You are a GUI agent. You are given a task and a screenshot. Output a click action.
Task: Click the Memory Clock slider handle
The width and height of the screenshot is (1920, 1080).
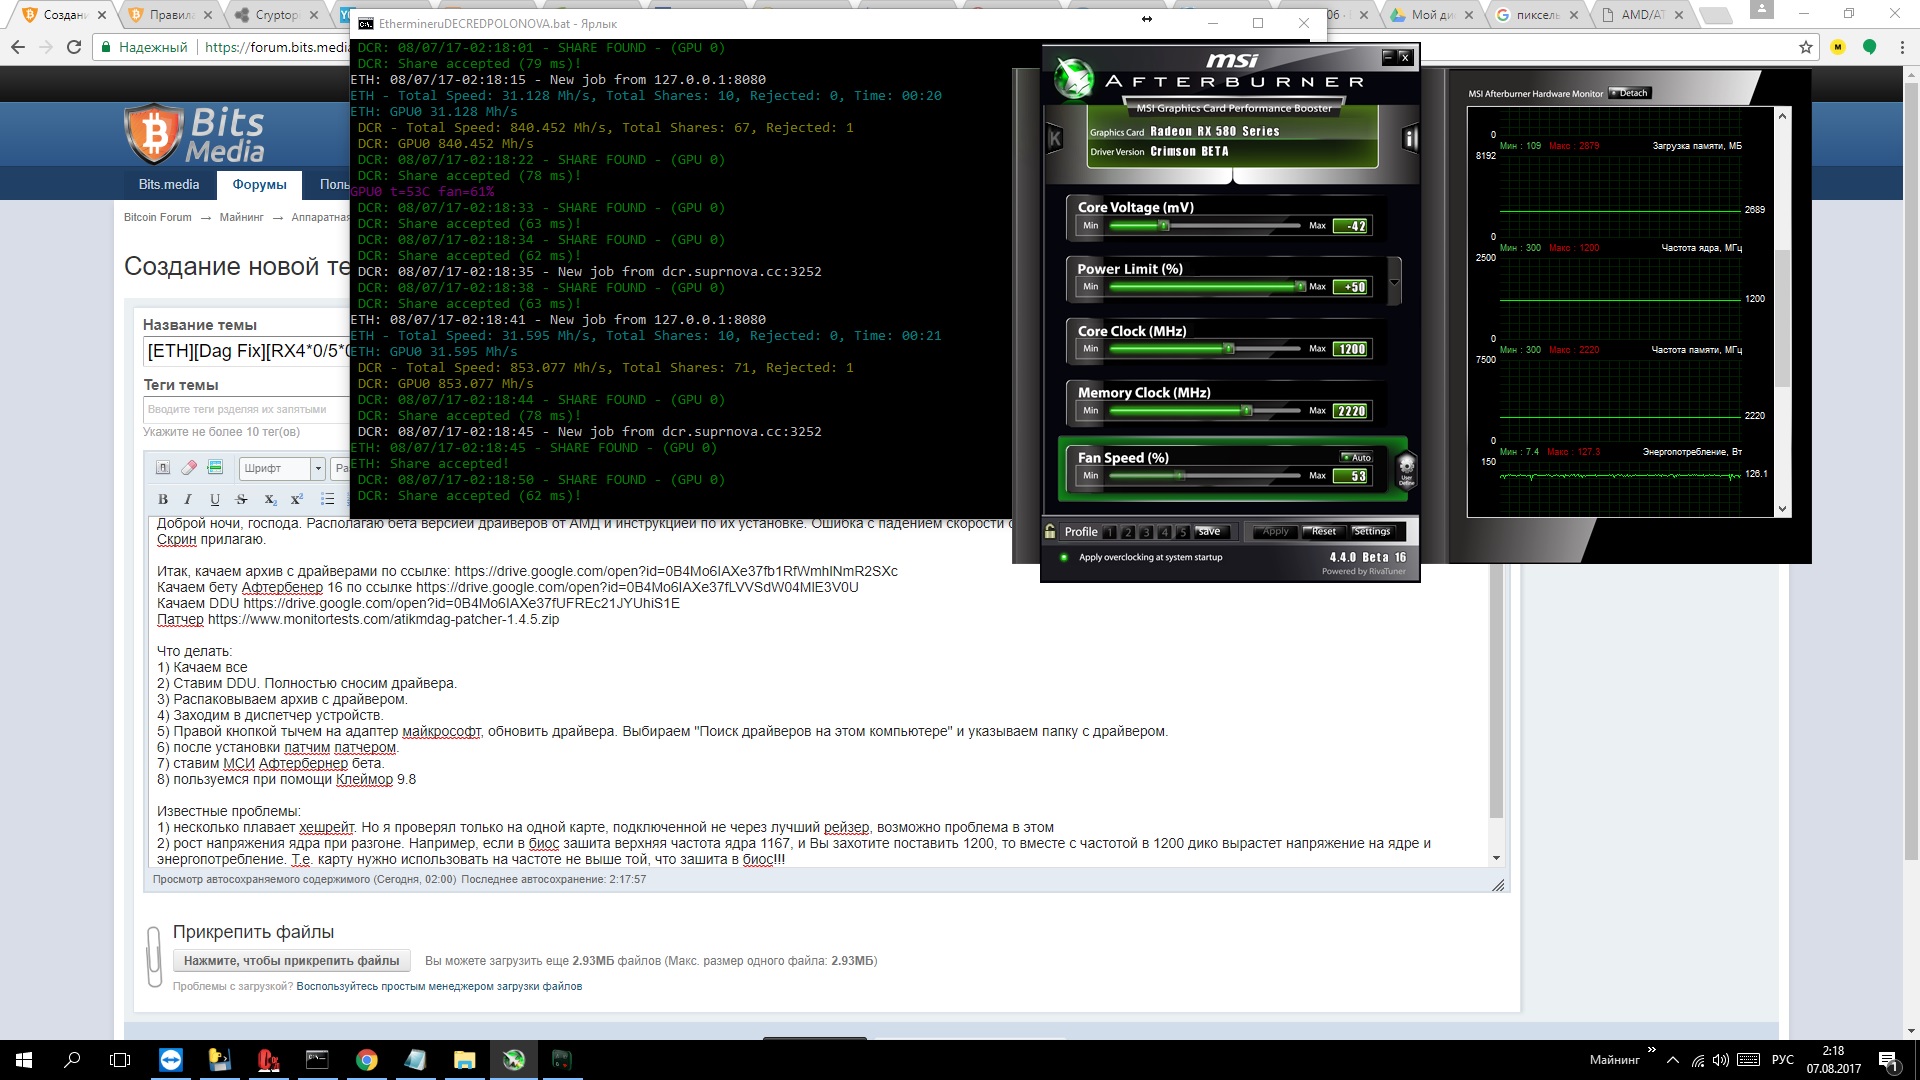[1246, 411]
